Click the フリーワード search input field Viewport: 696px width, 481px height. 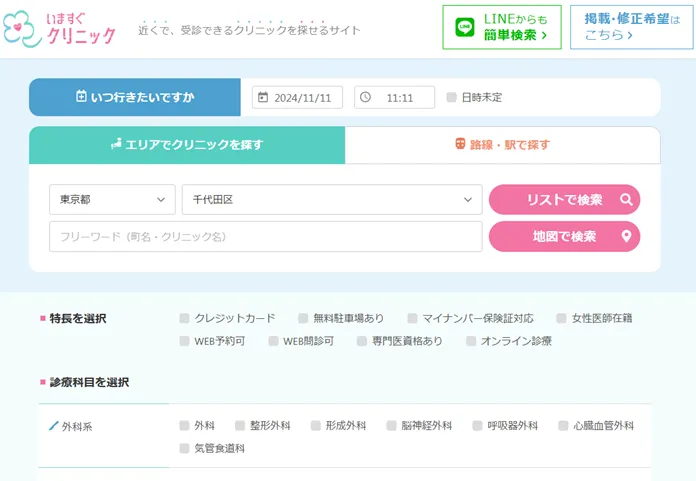tap(265, 237)
